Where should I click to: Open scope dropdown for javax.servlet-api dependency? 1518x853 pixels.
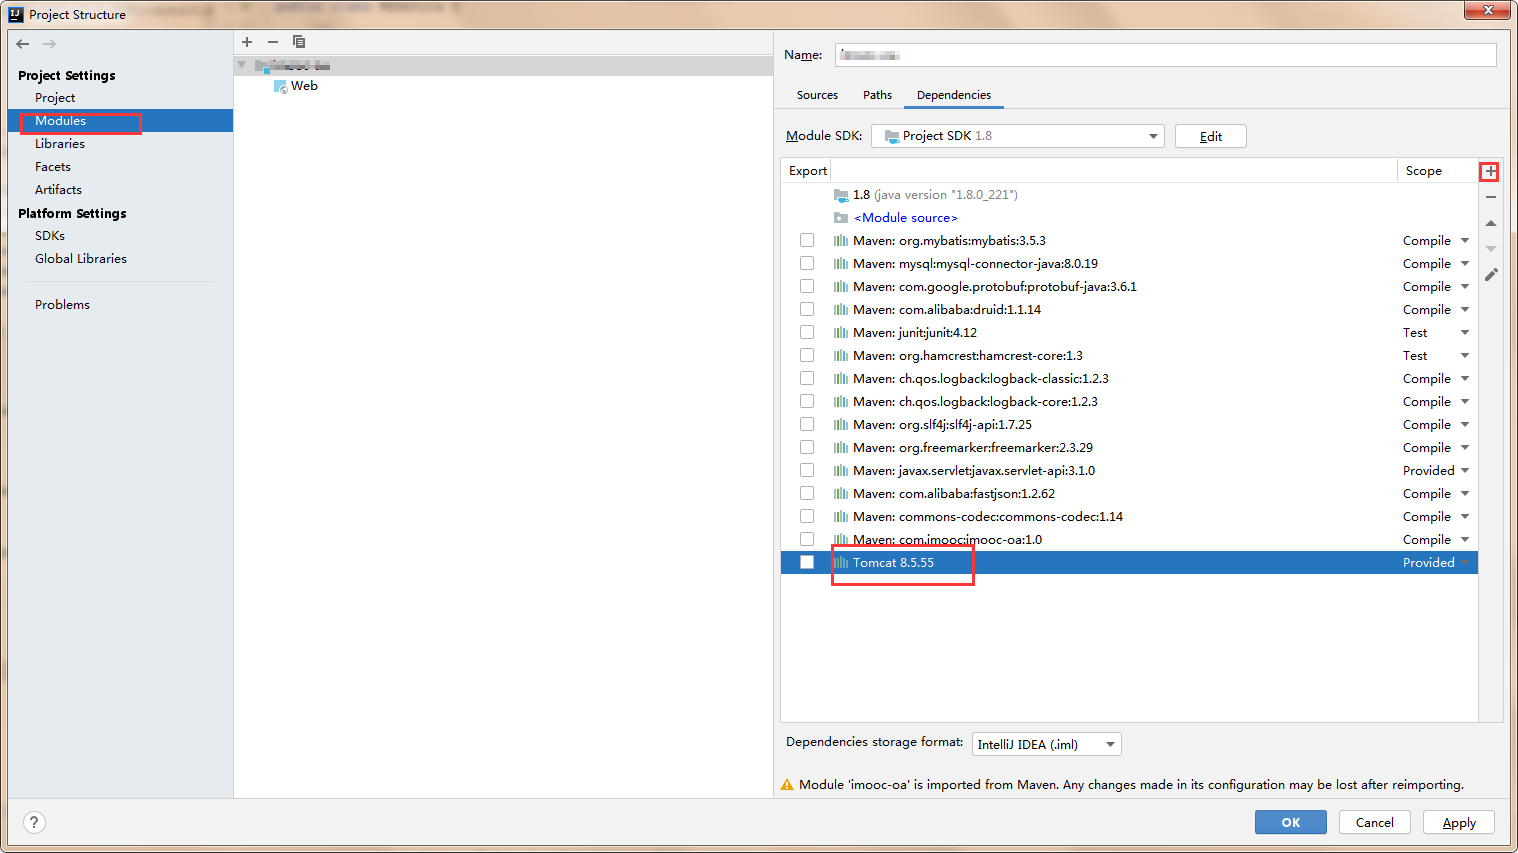pos(1465,471)
